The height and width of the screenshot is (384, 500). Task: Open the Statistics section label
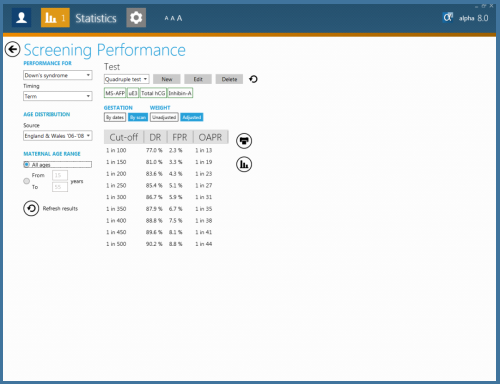(x=96, y=18)
